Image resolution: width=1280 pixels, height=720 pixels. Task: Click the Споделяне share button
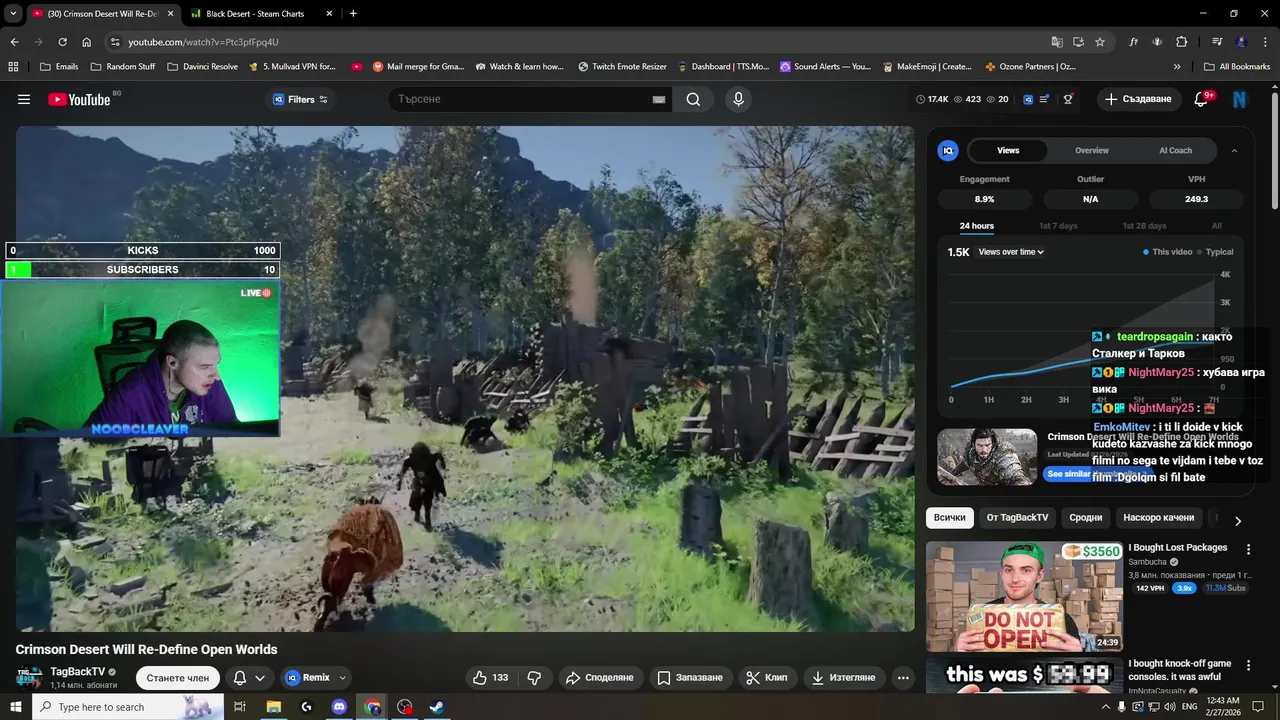click(x=600, y=677)
